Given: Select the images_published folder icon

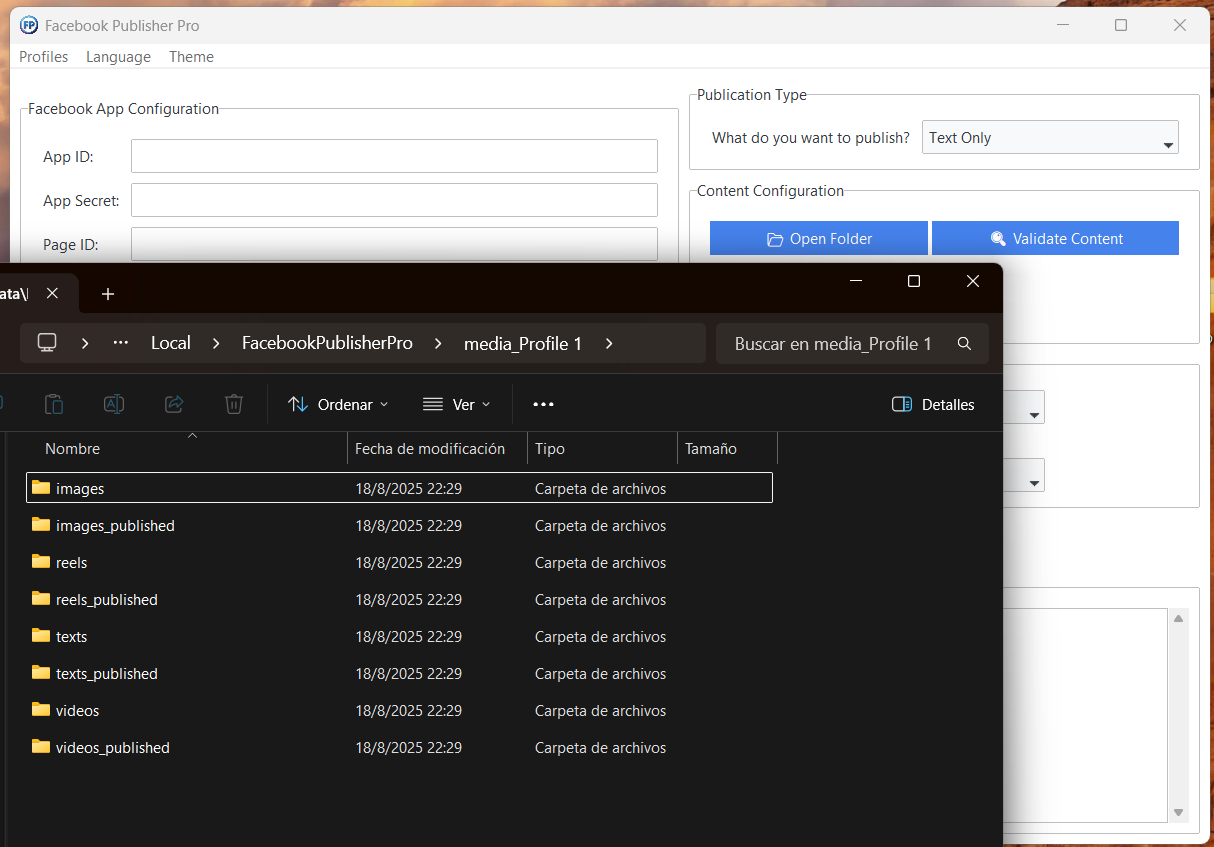Looking at the screenshot, I should click(41, 525).
